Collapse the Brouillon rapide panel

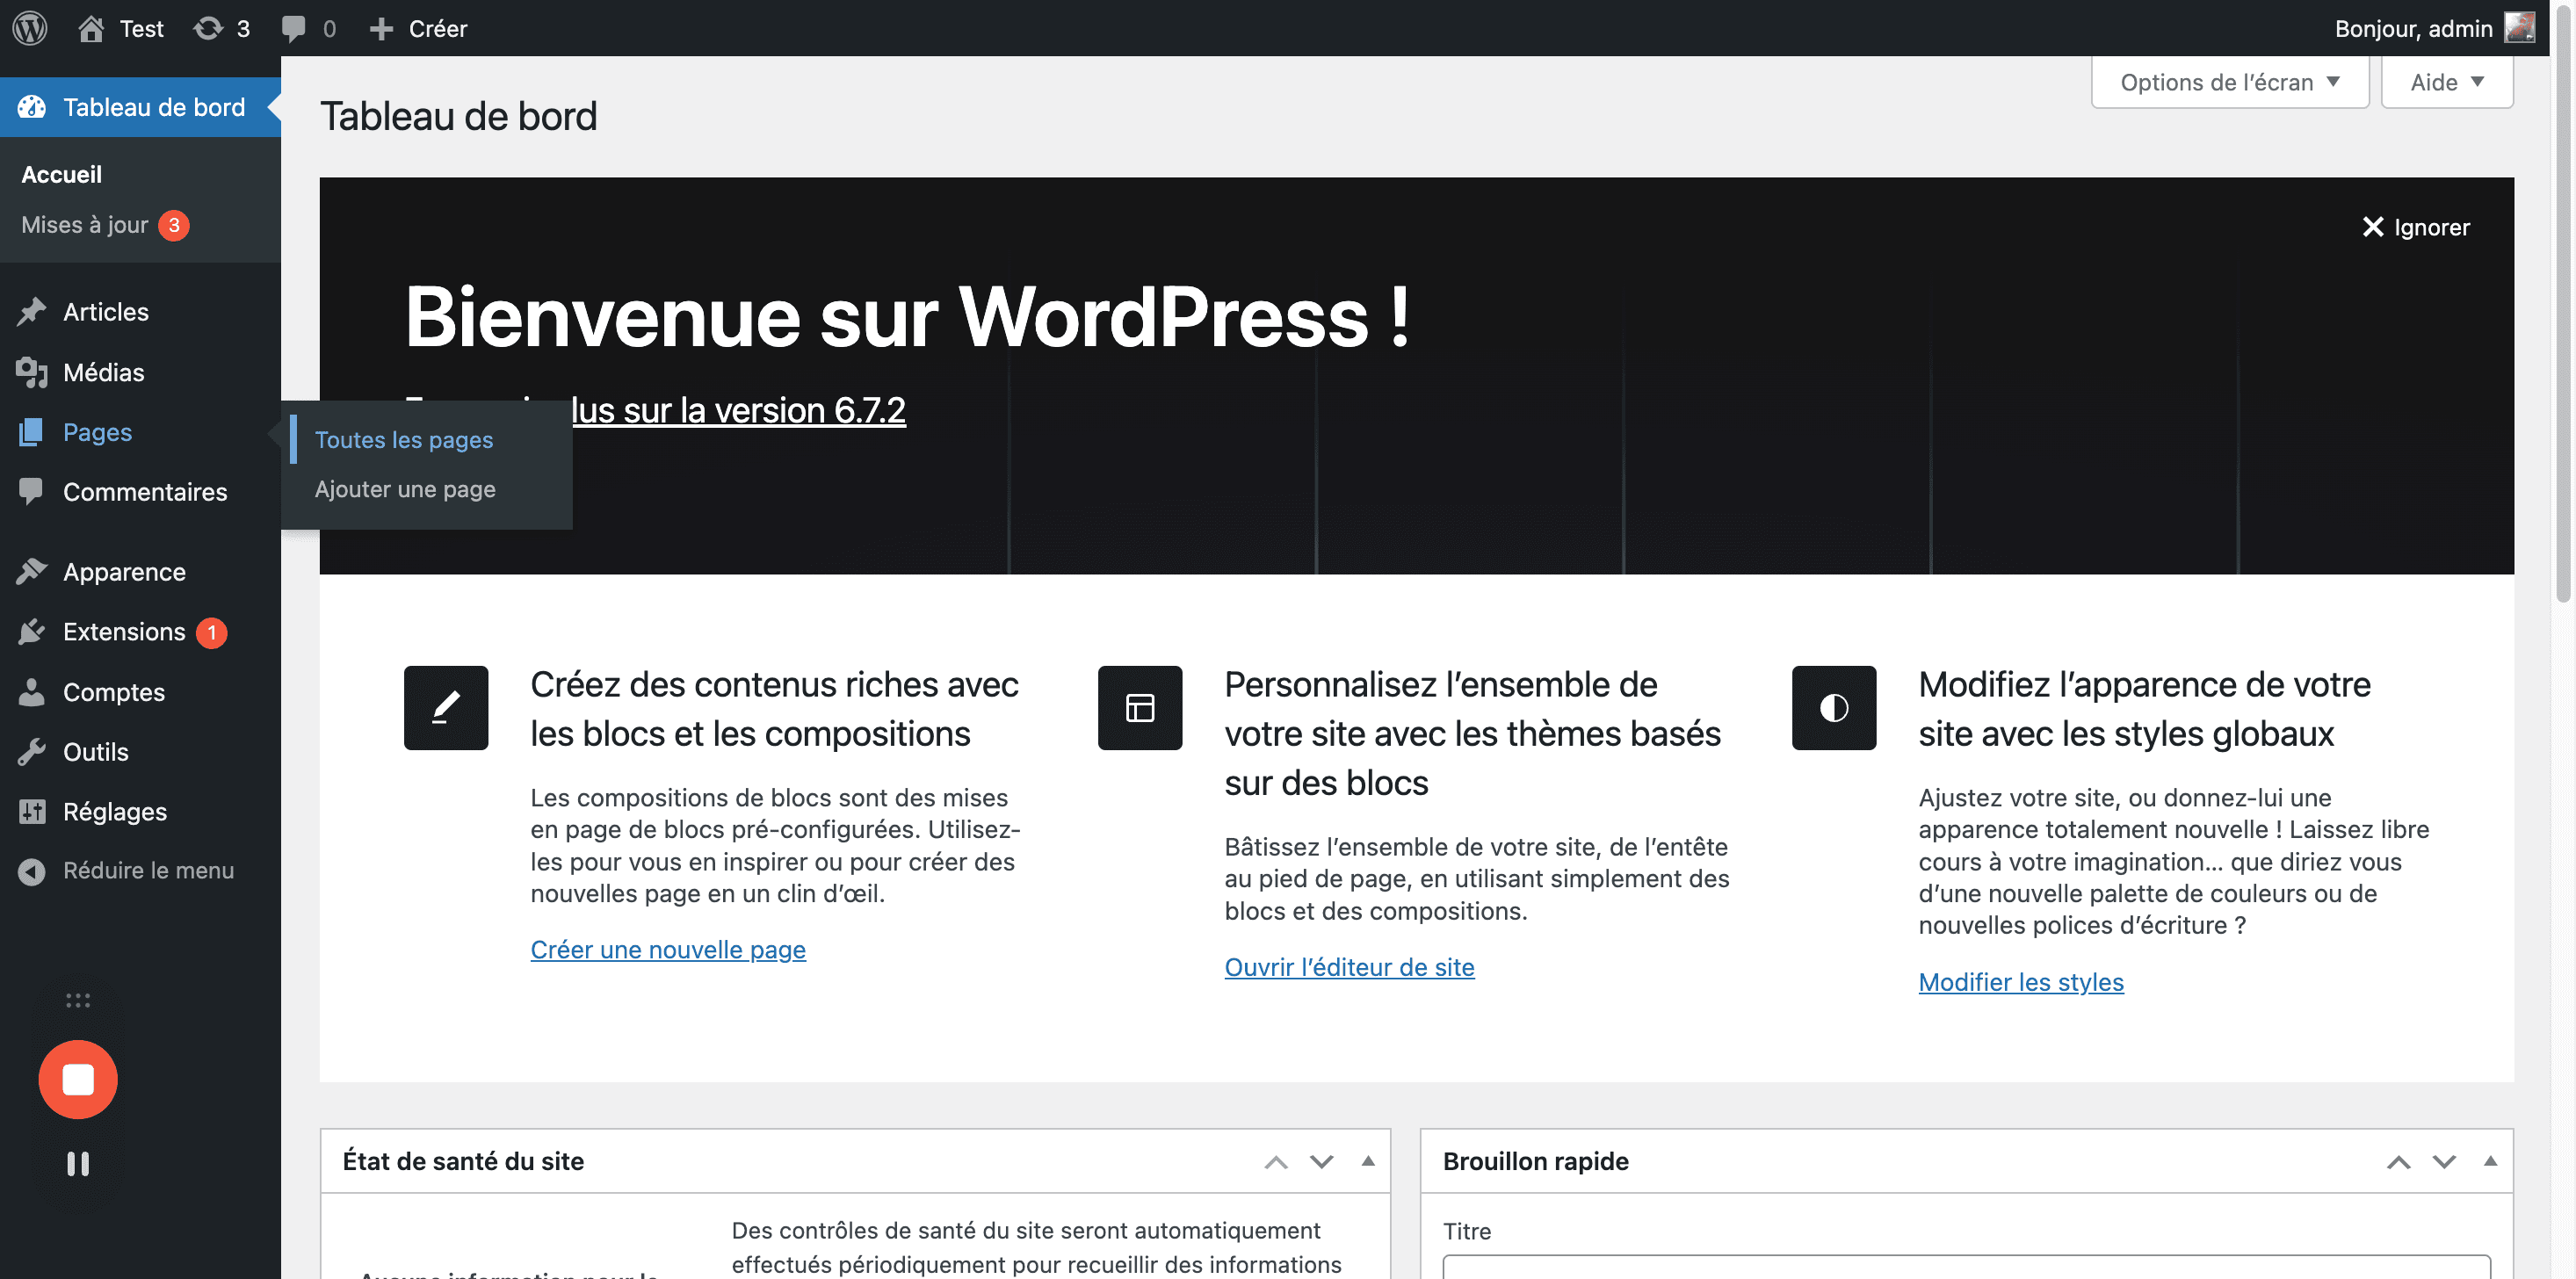pos(2491,1161)
